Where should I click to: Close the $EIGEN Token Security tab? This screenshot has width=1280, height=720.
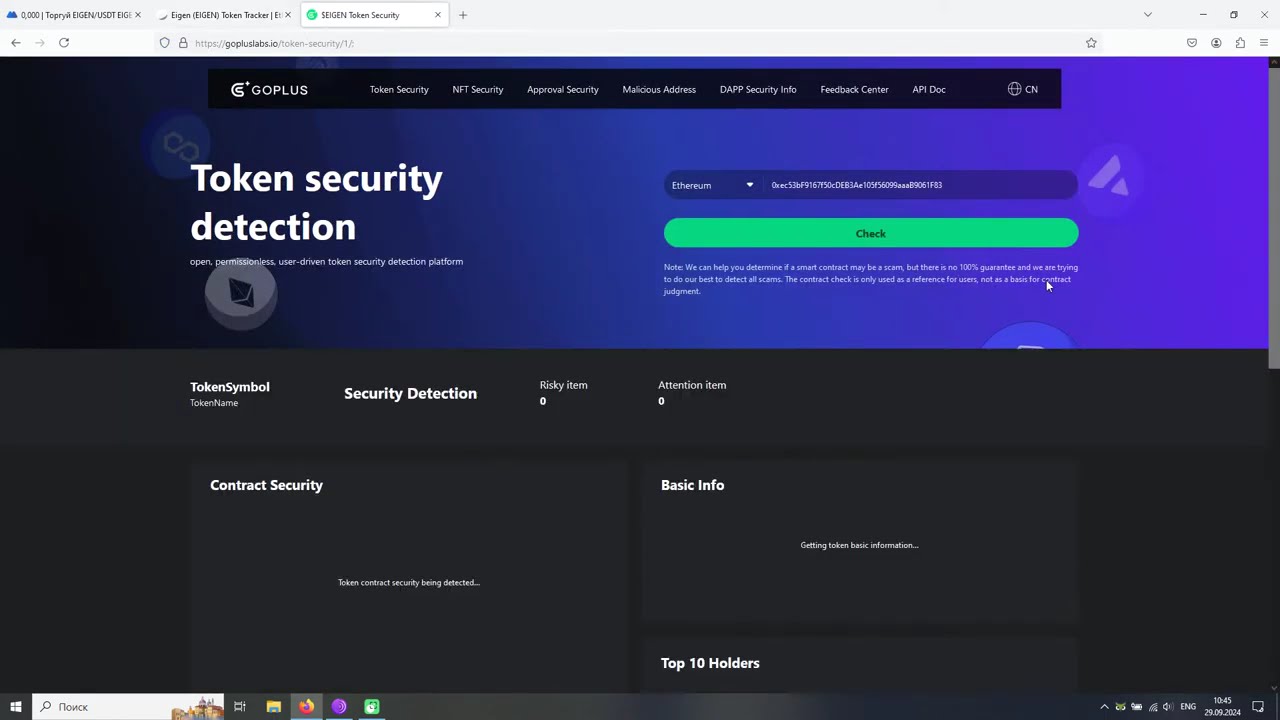click(x=438, y=15)
